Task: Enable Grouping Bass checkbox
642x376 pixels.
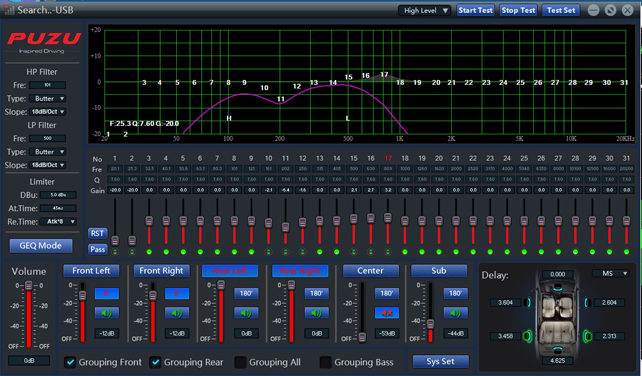Action: pos(326,362)
